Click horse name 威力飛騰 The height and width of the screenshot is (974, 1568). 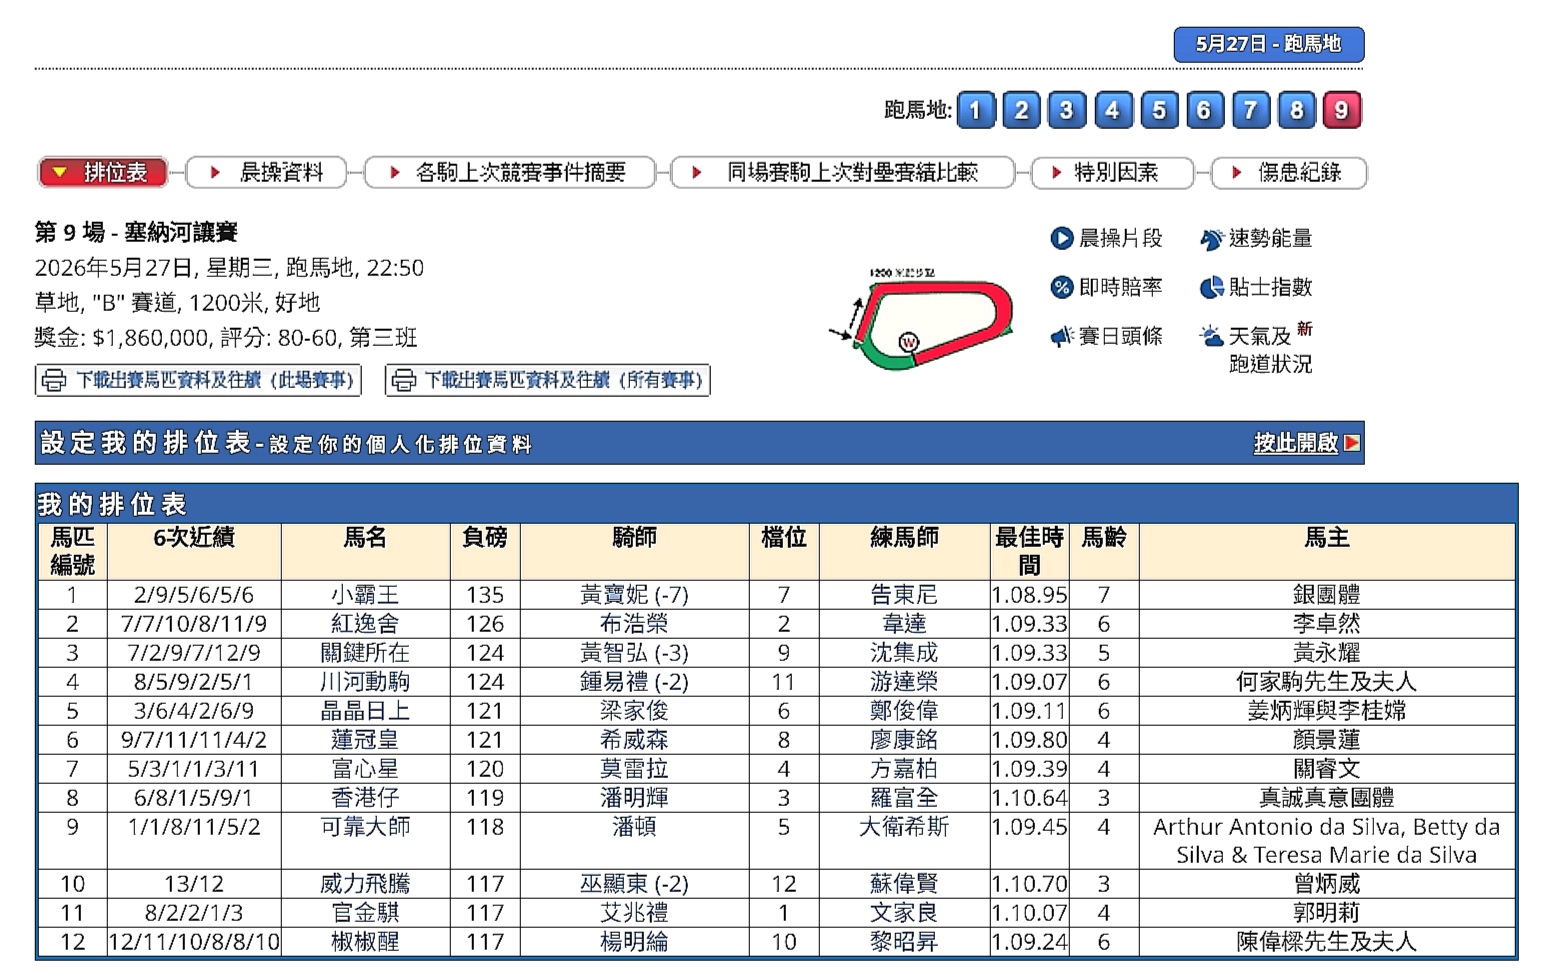click(365, 884)
